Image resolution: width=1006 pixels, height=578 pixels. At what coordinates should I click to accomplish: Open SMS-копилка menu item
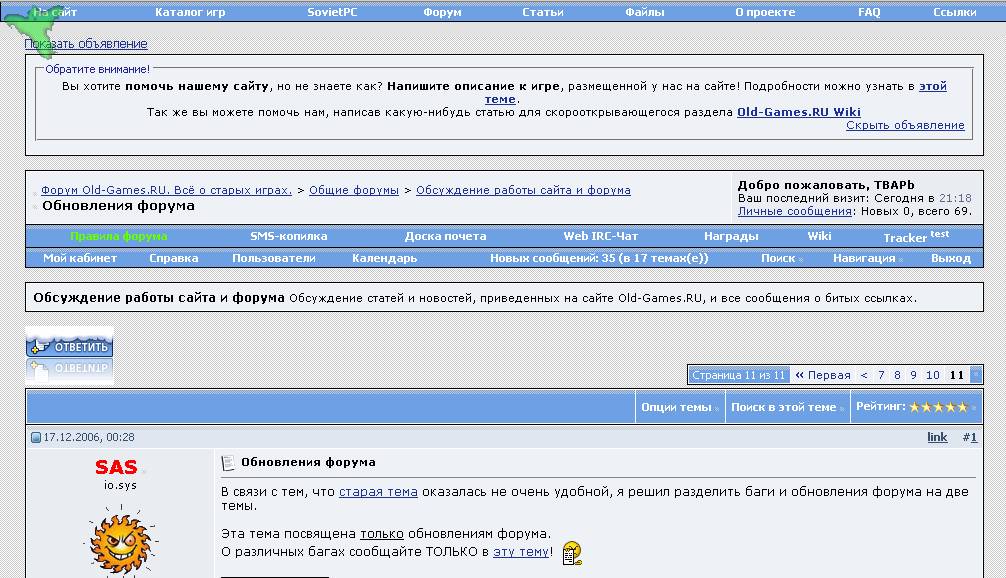(289, 236)
